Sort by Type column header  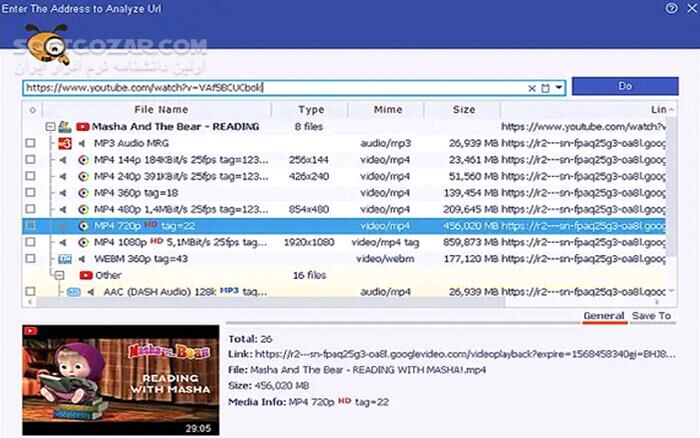pos(311,110)
